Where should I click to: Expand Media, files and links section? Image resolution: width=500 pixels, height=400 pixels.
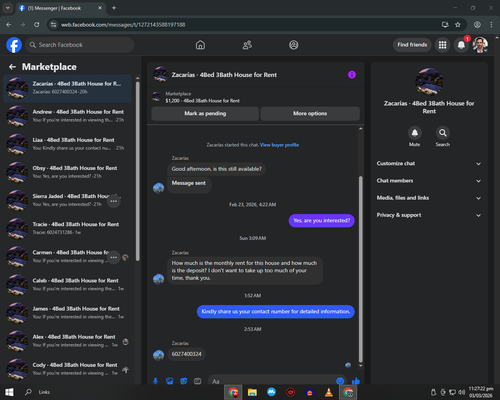coord(429,198)
